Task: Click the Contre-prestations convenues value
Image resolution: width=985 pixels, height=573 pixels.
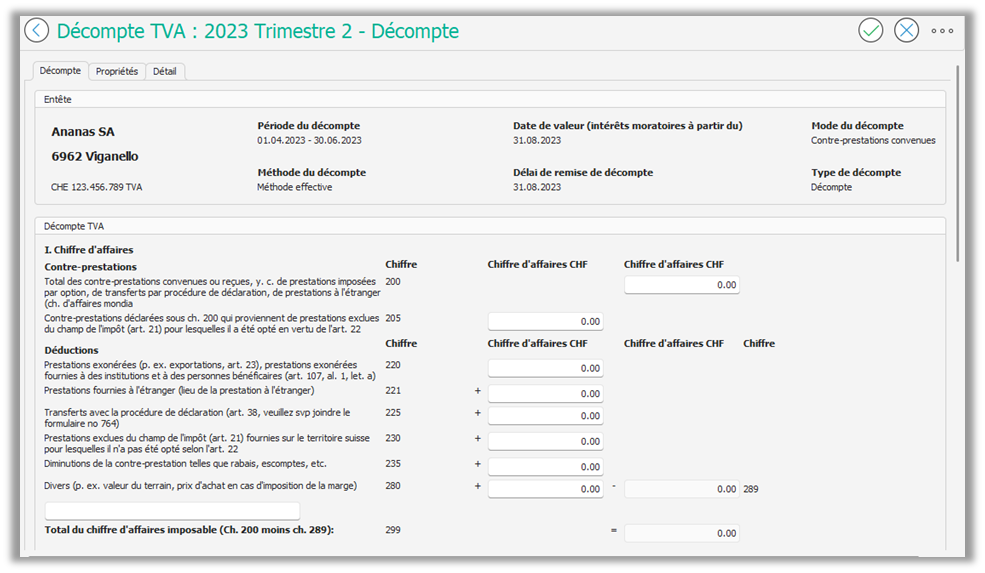Action: (873, 141)
